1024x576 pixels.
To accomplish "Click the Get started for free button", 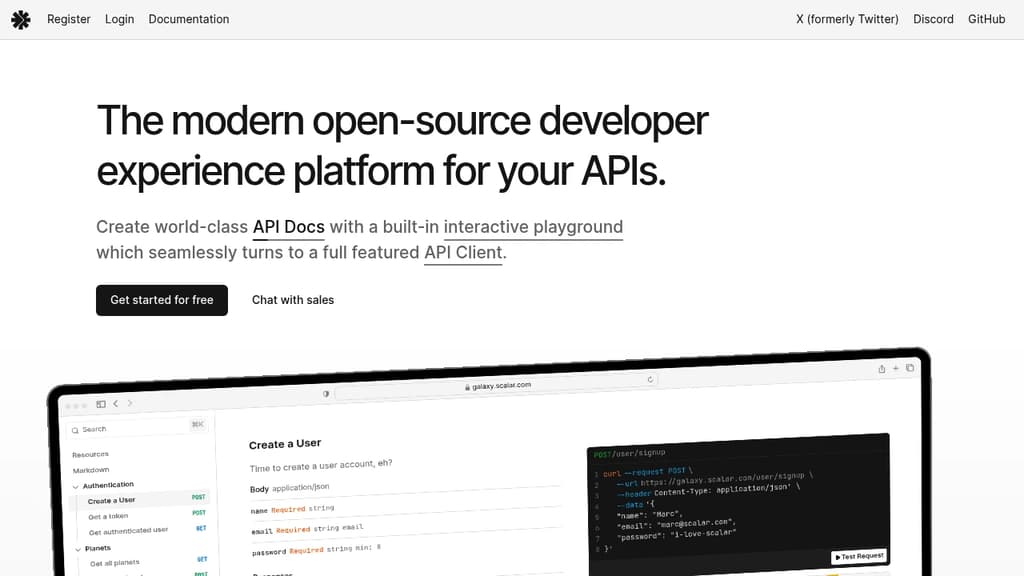I will point(161,300).
